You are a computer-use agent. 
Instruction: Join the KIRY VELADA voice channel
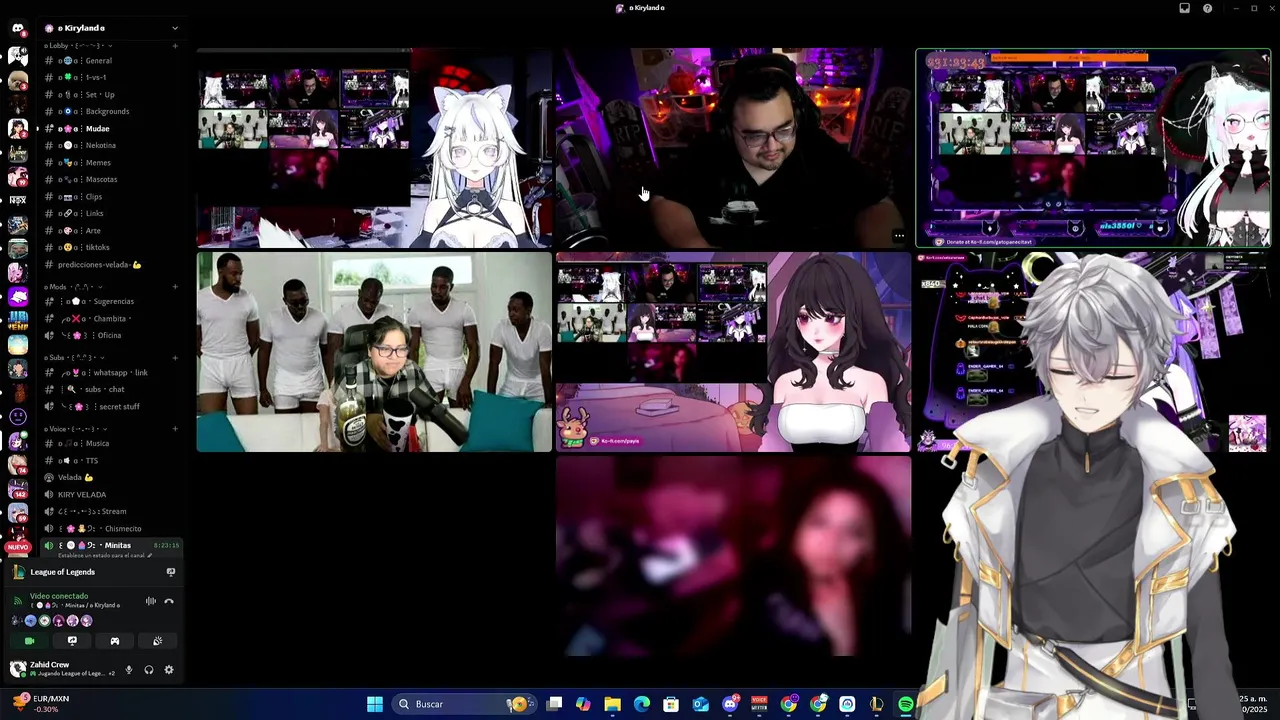pos(110,494)
